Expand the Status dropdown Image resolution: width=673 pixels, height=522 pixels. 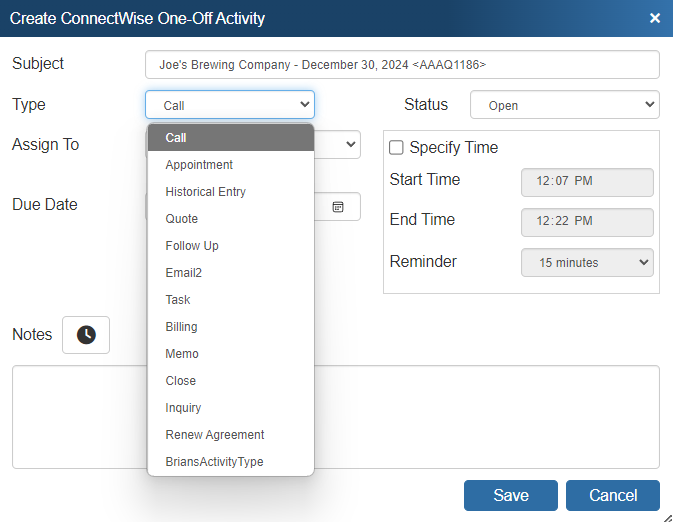564,105
